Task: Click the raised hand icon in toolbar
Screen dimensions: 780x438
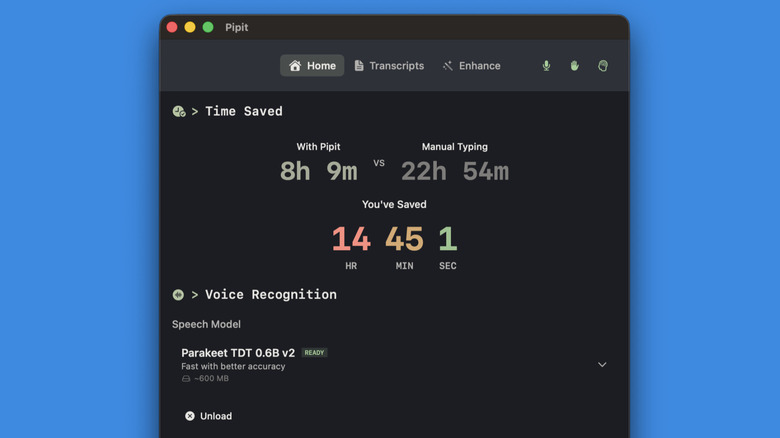Action: pyautogui.click(x=575, y=66)
